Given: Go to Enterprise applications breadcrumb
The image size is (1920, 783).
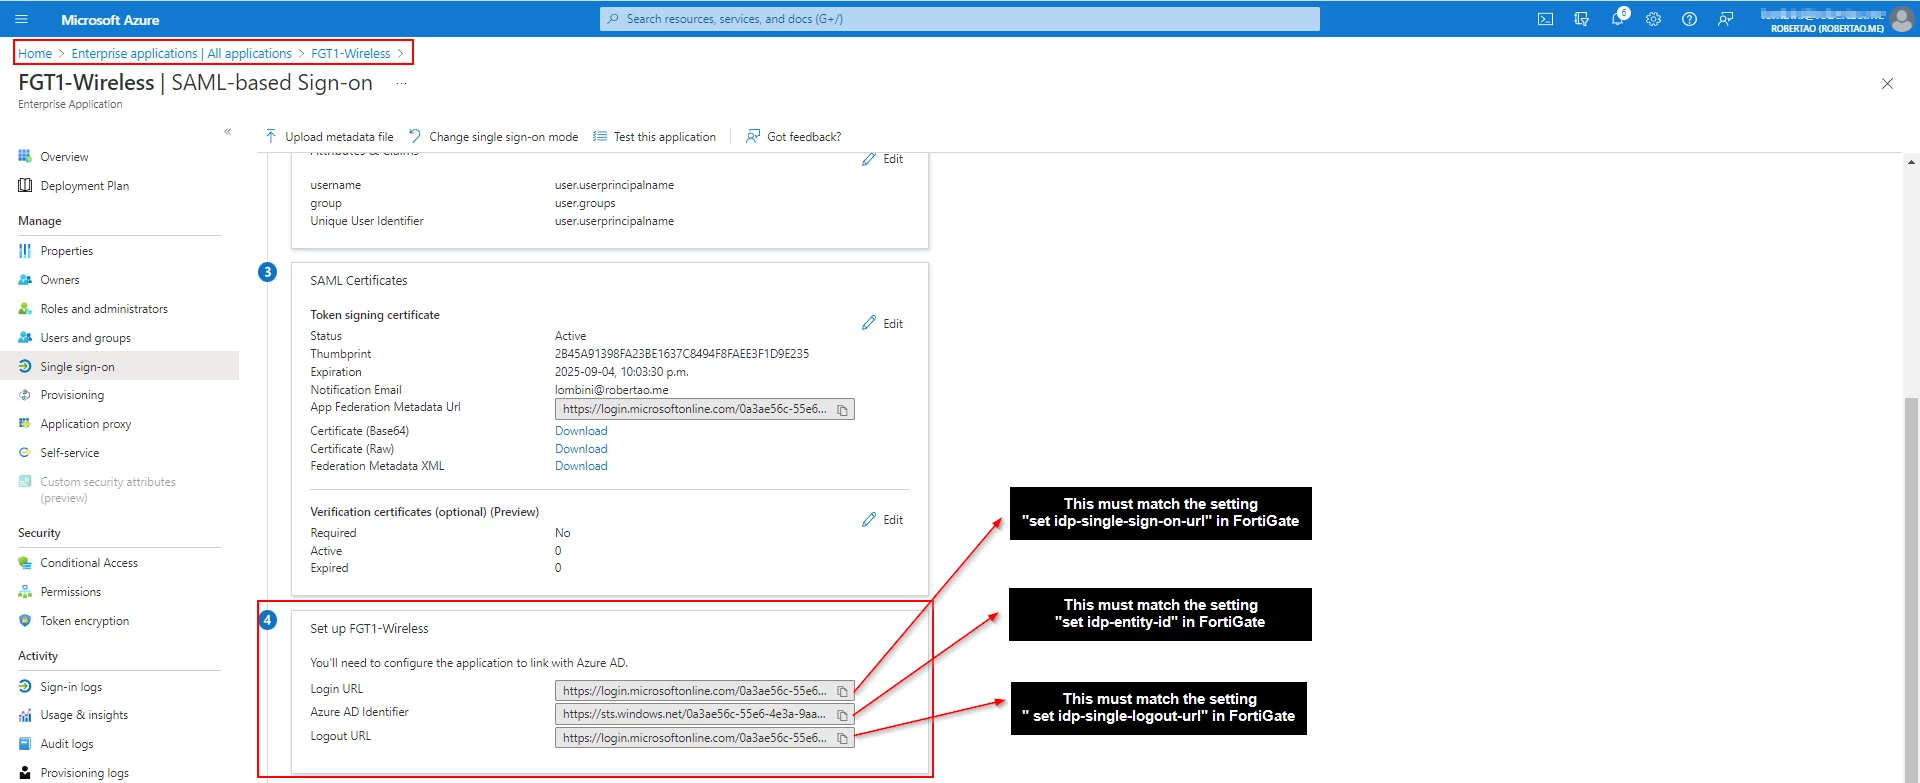Looking at the screenshot, I should tap(181, 54).
